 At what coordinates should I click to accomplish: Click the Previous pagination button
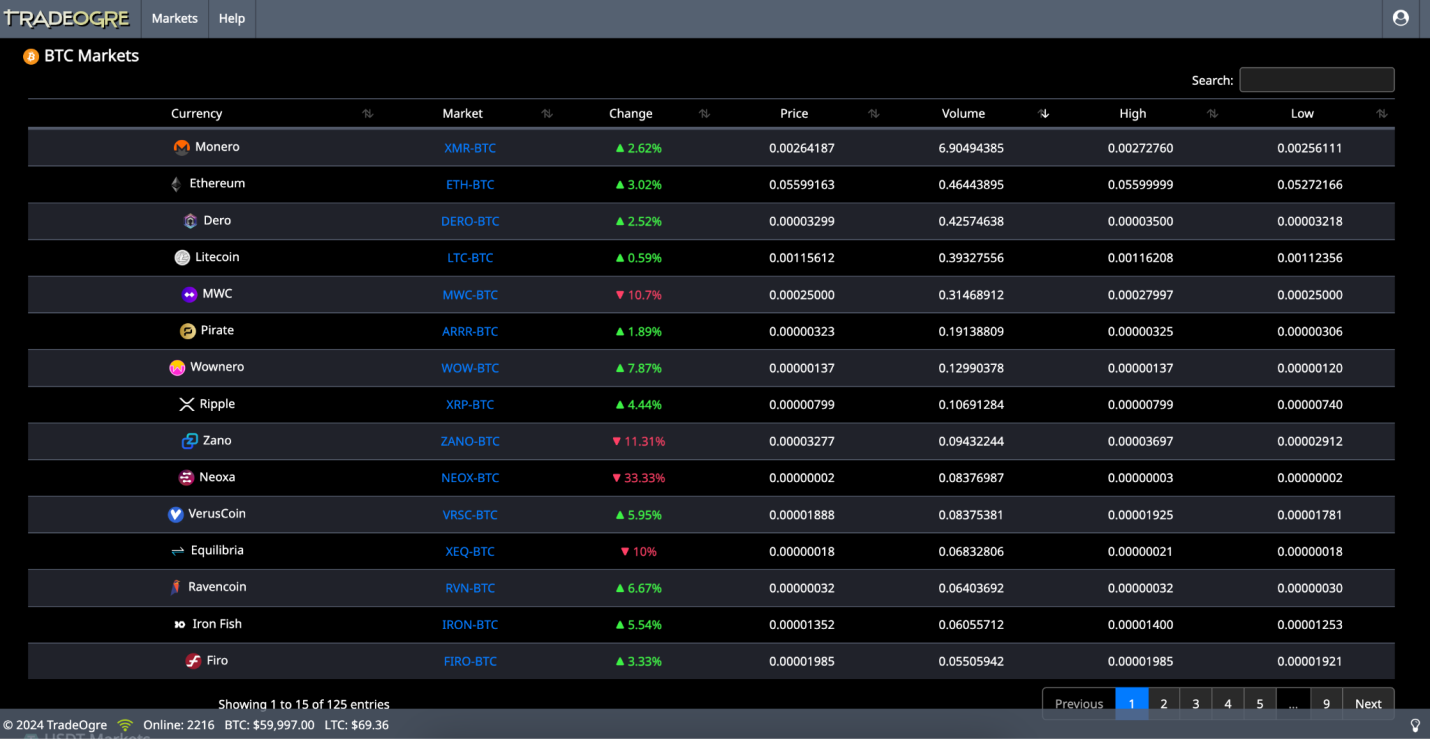tap(1079, 704)
